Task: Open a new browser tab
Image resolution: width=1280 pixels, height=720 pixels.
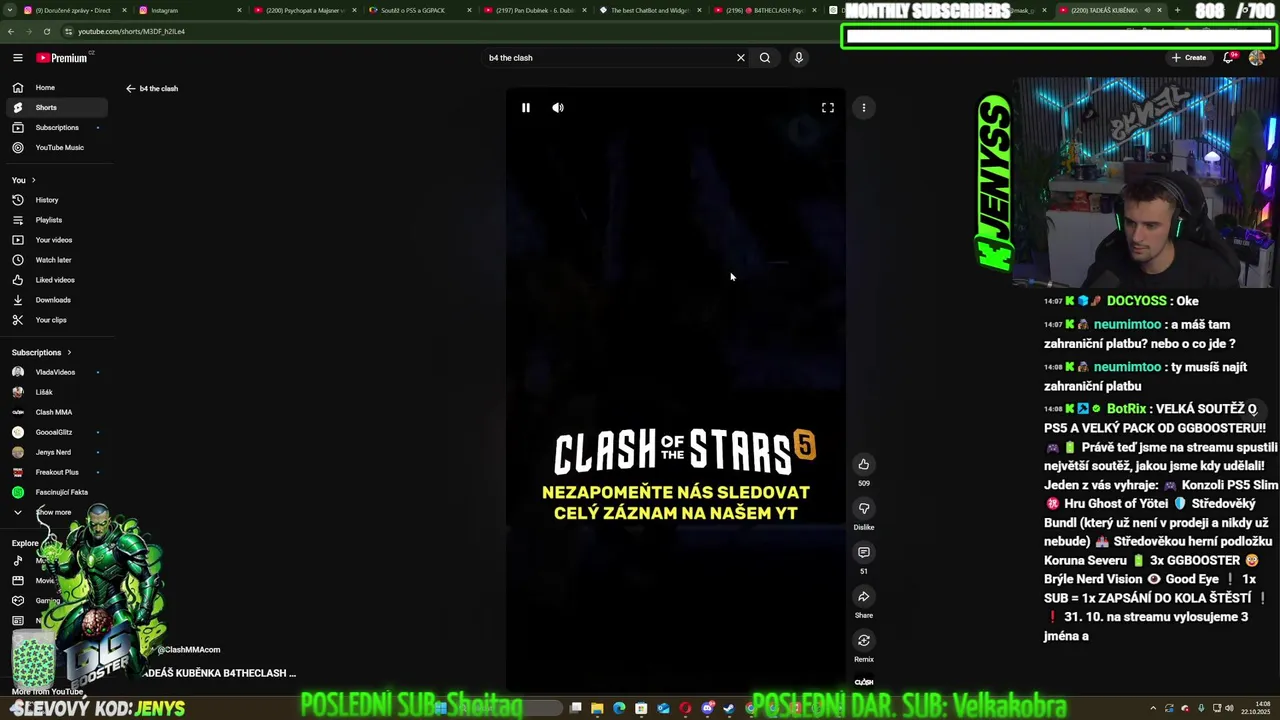Action: (x=1177, y=10)
